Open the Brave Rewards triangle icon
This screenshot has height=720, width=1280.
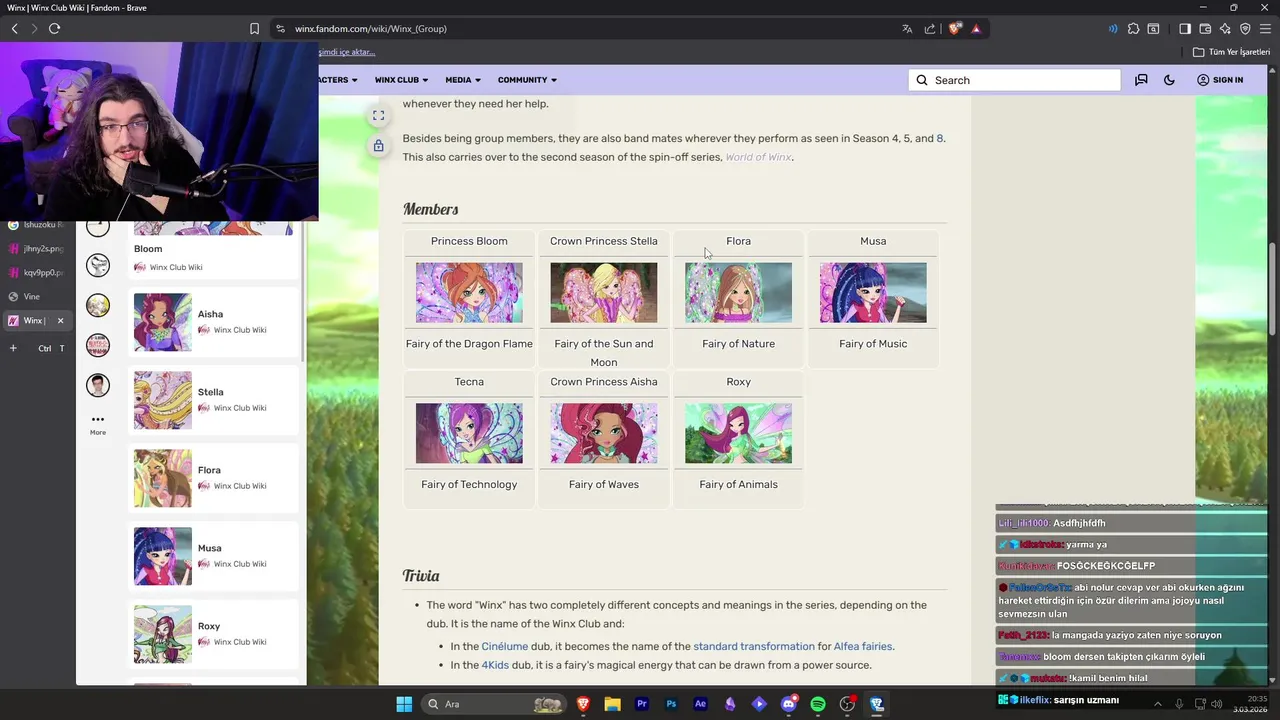[x=976, y=29]
